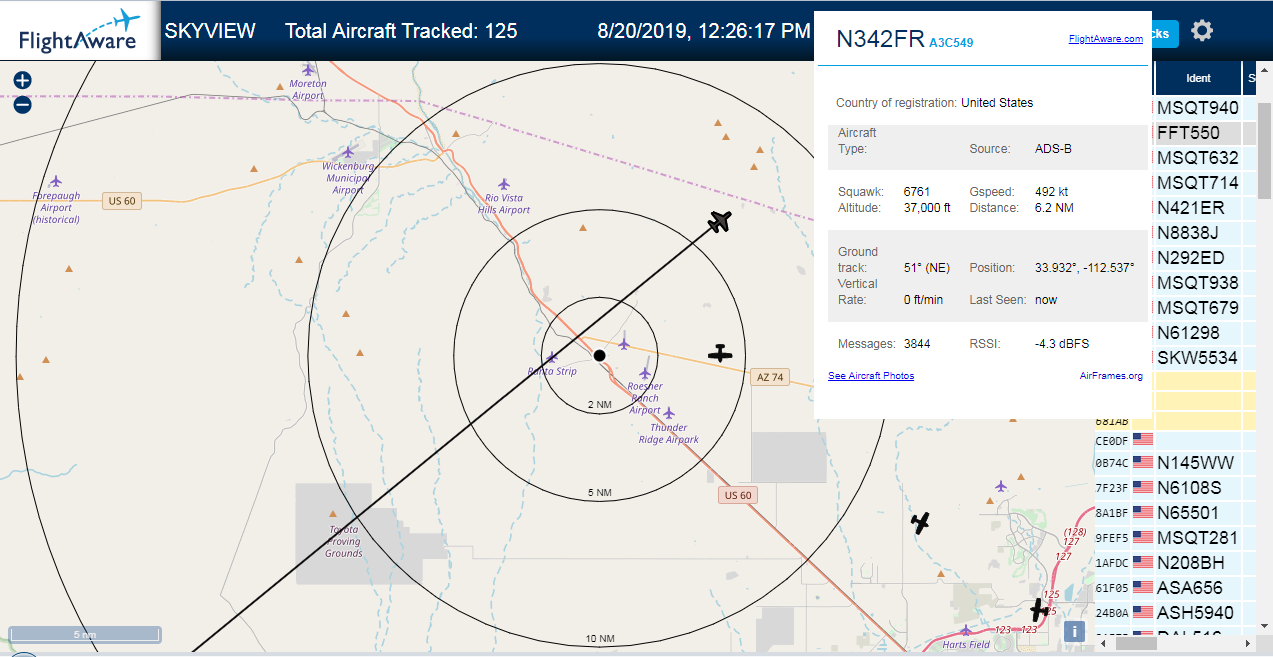Screen dimensions: 1273x657
Task: Click the receiver site black dot
Action: (x=599, y=355)
